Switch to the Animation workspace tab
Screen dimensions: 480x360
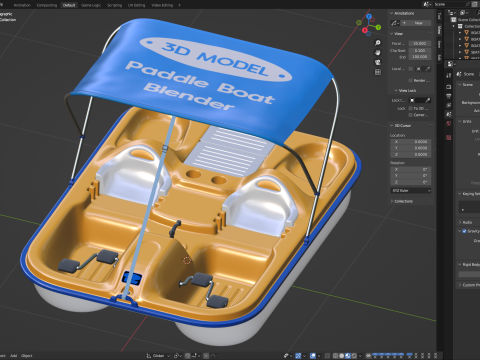(x=22, y=5)
